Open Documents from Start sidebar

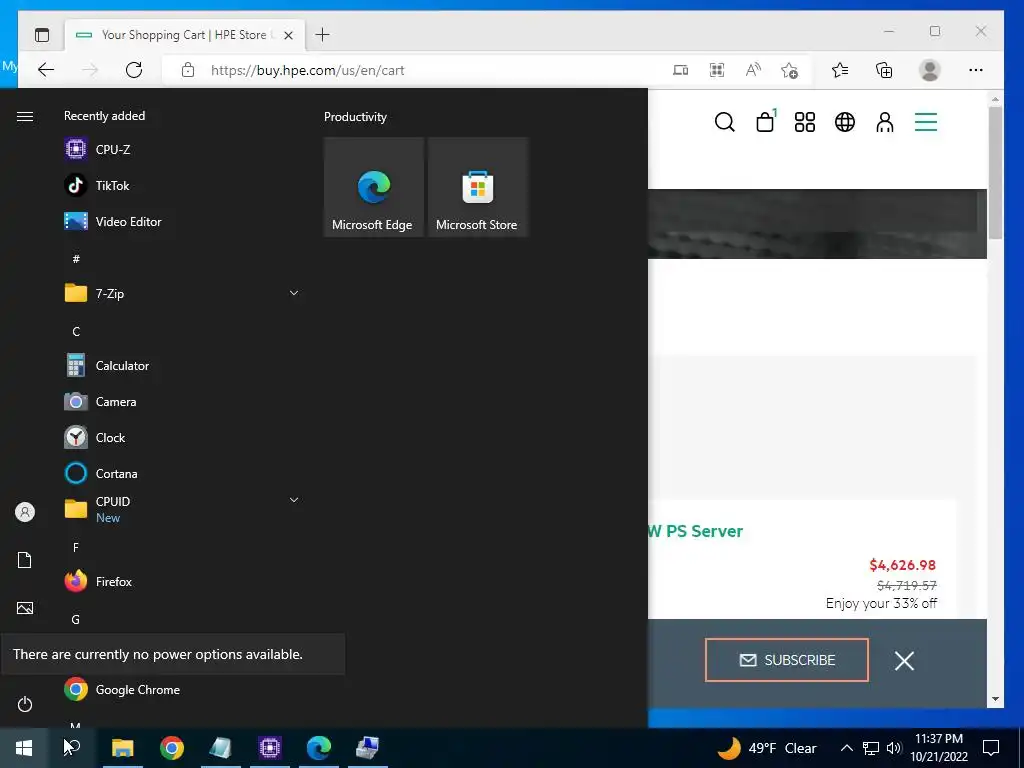click(25, 560)
